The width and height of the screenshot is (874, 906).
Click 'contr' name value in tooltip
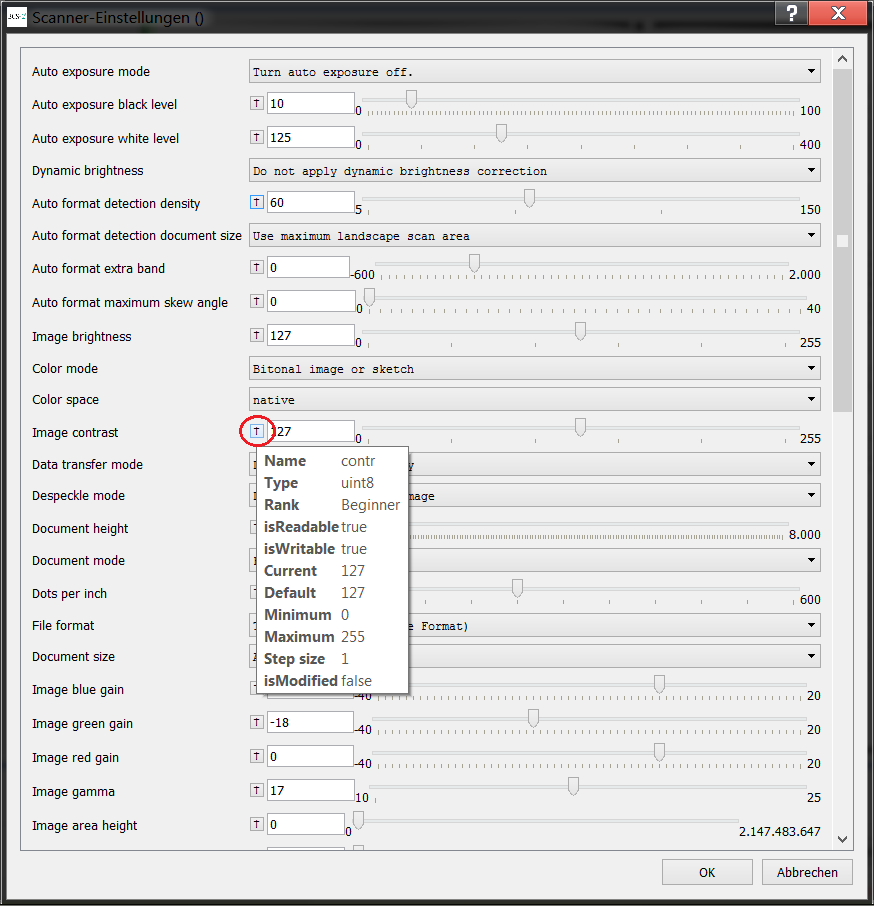point(358,461)
